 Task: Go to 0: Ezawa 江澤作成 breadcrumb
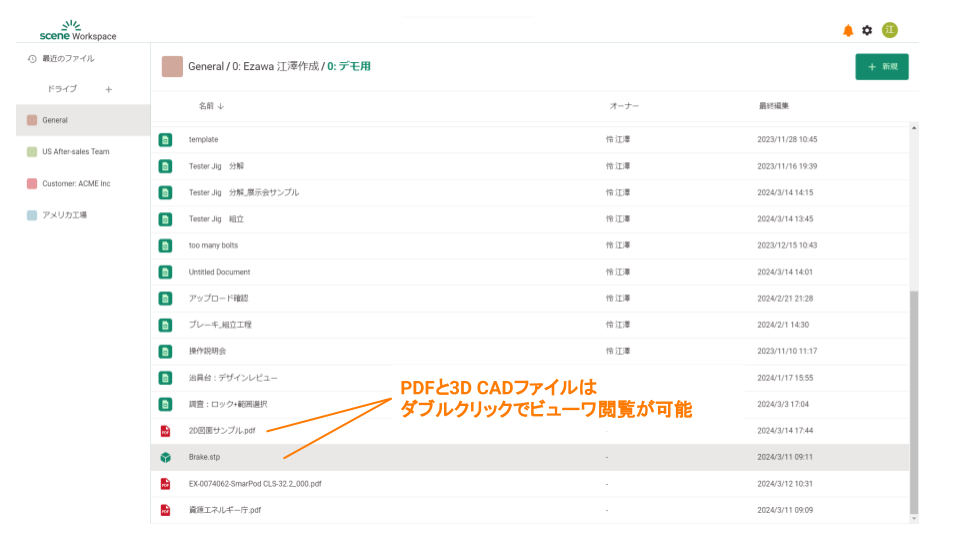[x=276, y=66]
